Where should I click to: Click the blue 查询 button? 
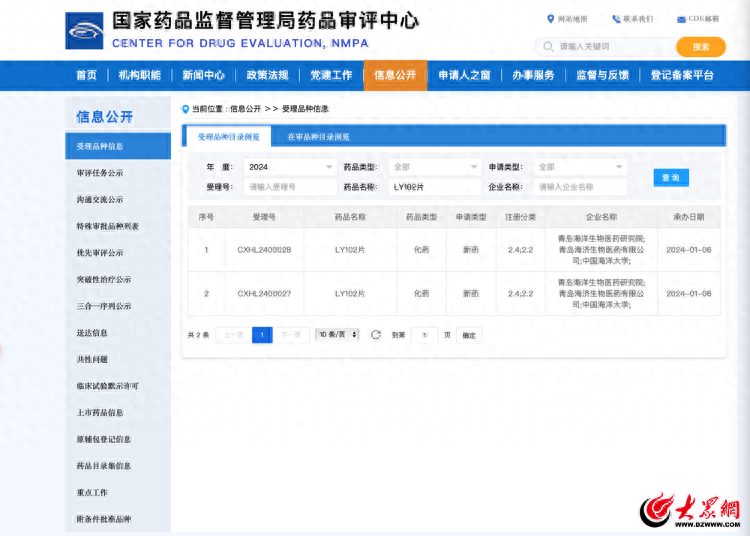671,177
